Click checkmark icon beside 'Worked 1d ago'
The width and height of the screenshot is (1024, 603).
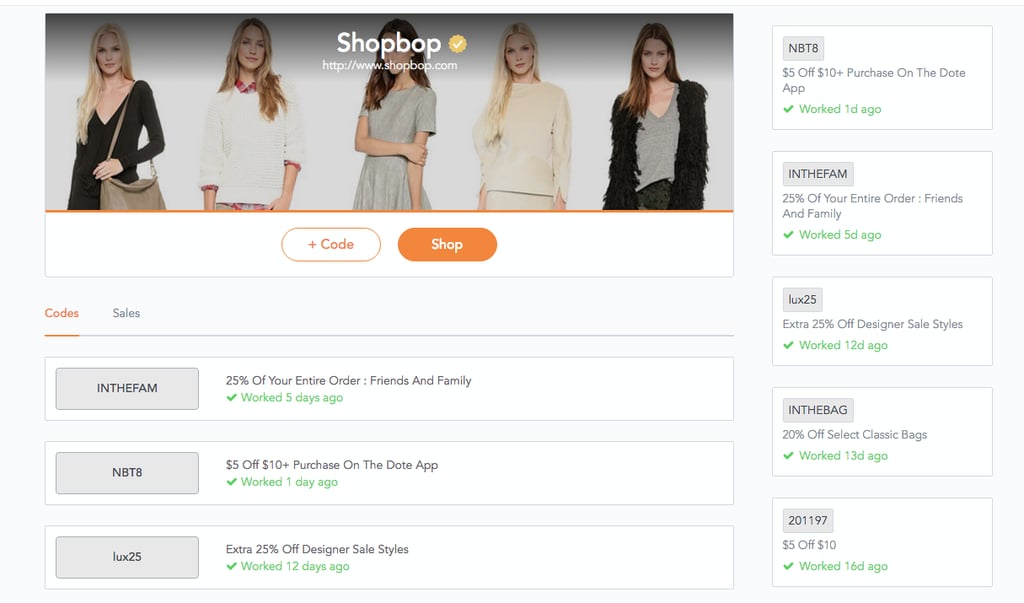[788, 109]
